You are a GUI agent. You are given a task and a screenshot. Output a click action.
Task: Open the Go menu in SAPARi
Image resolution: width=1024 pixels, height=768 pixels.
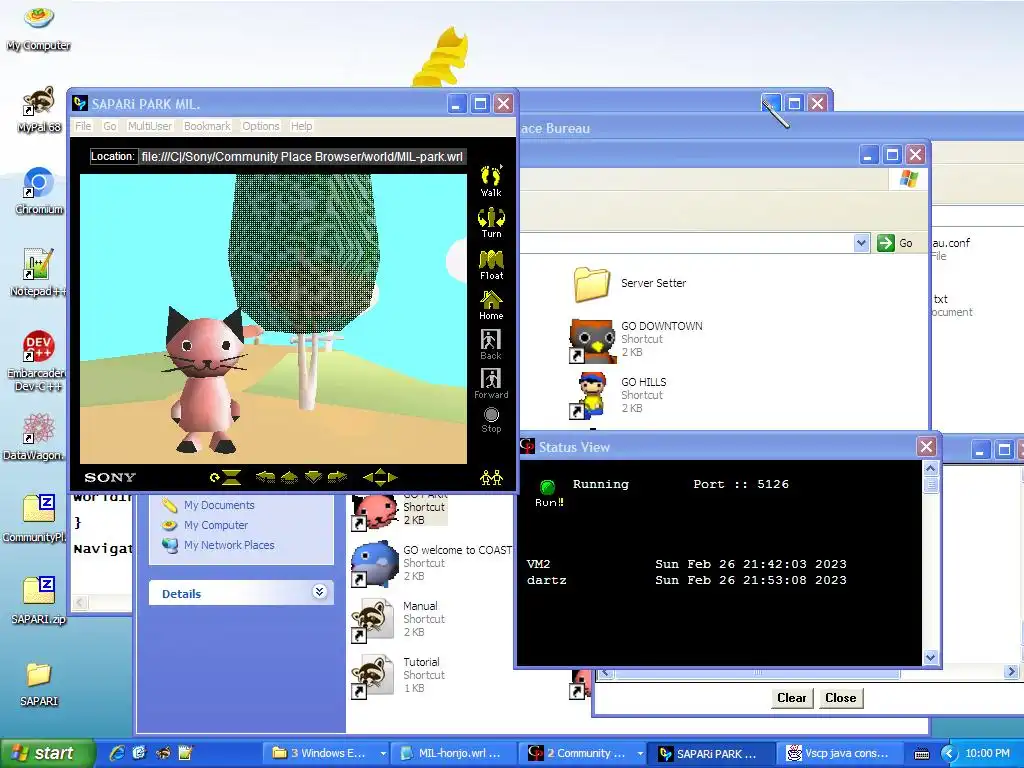[x=110, y=126]
